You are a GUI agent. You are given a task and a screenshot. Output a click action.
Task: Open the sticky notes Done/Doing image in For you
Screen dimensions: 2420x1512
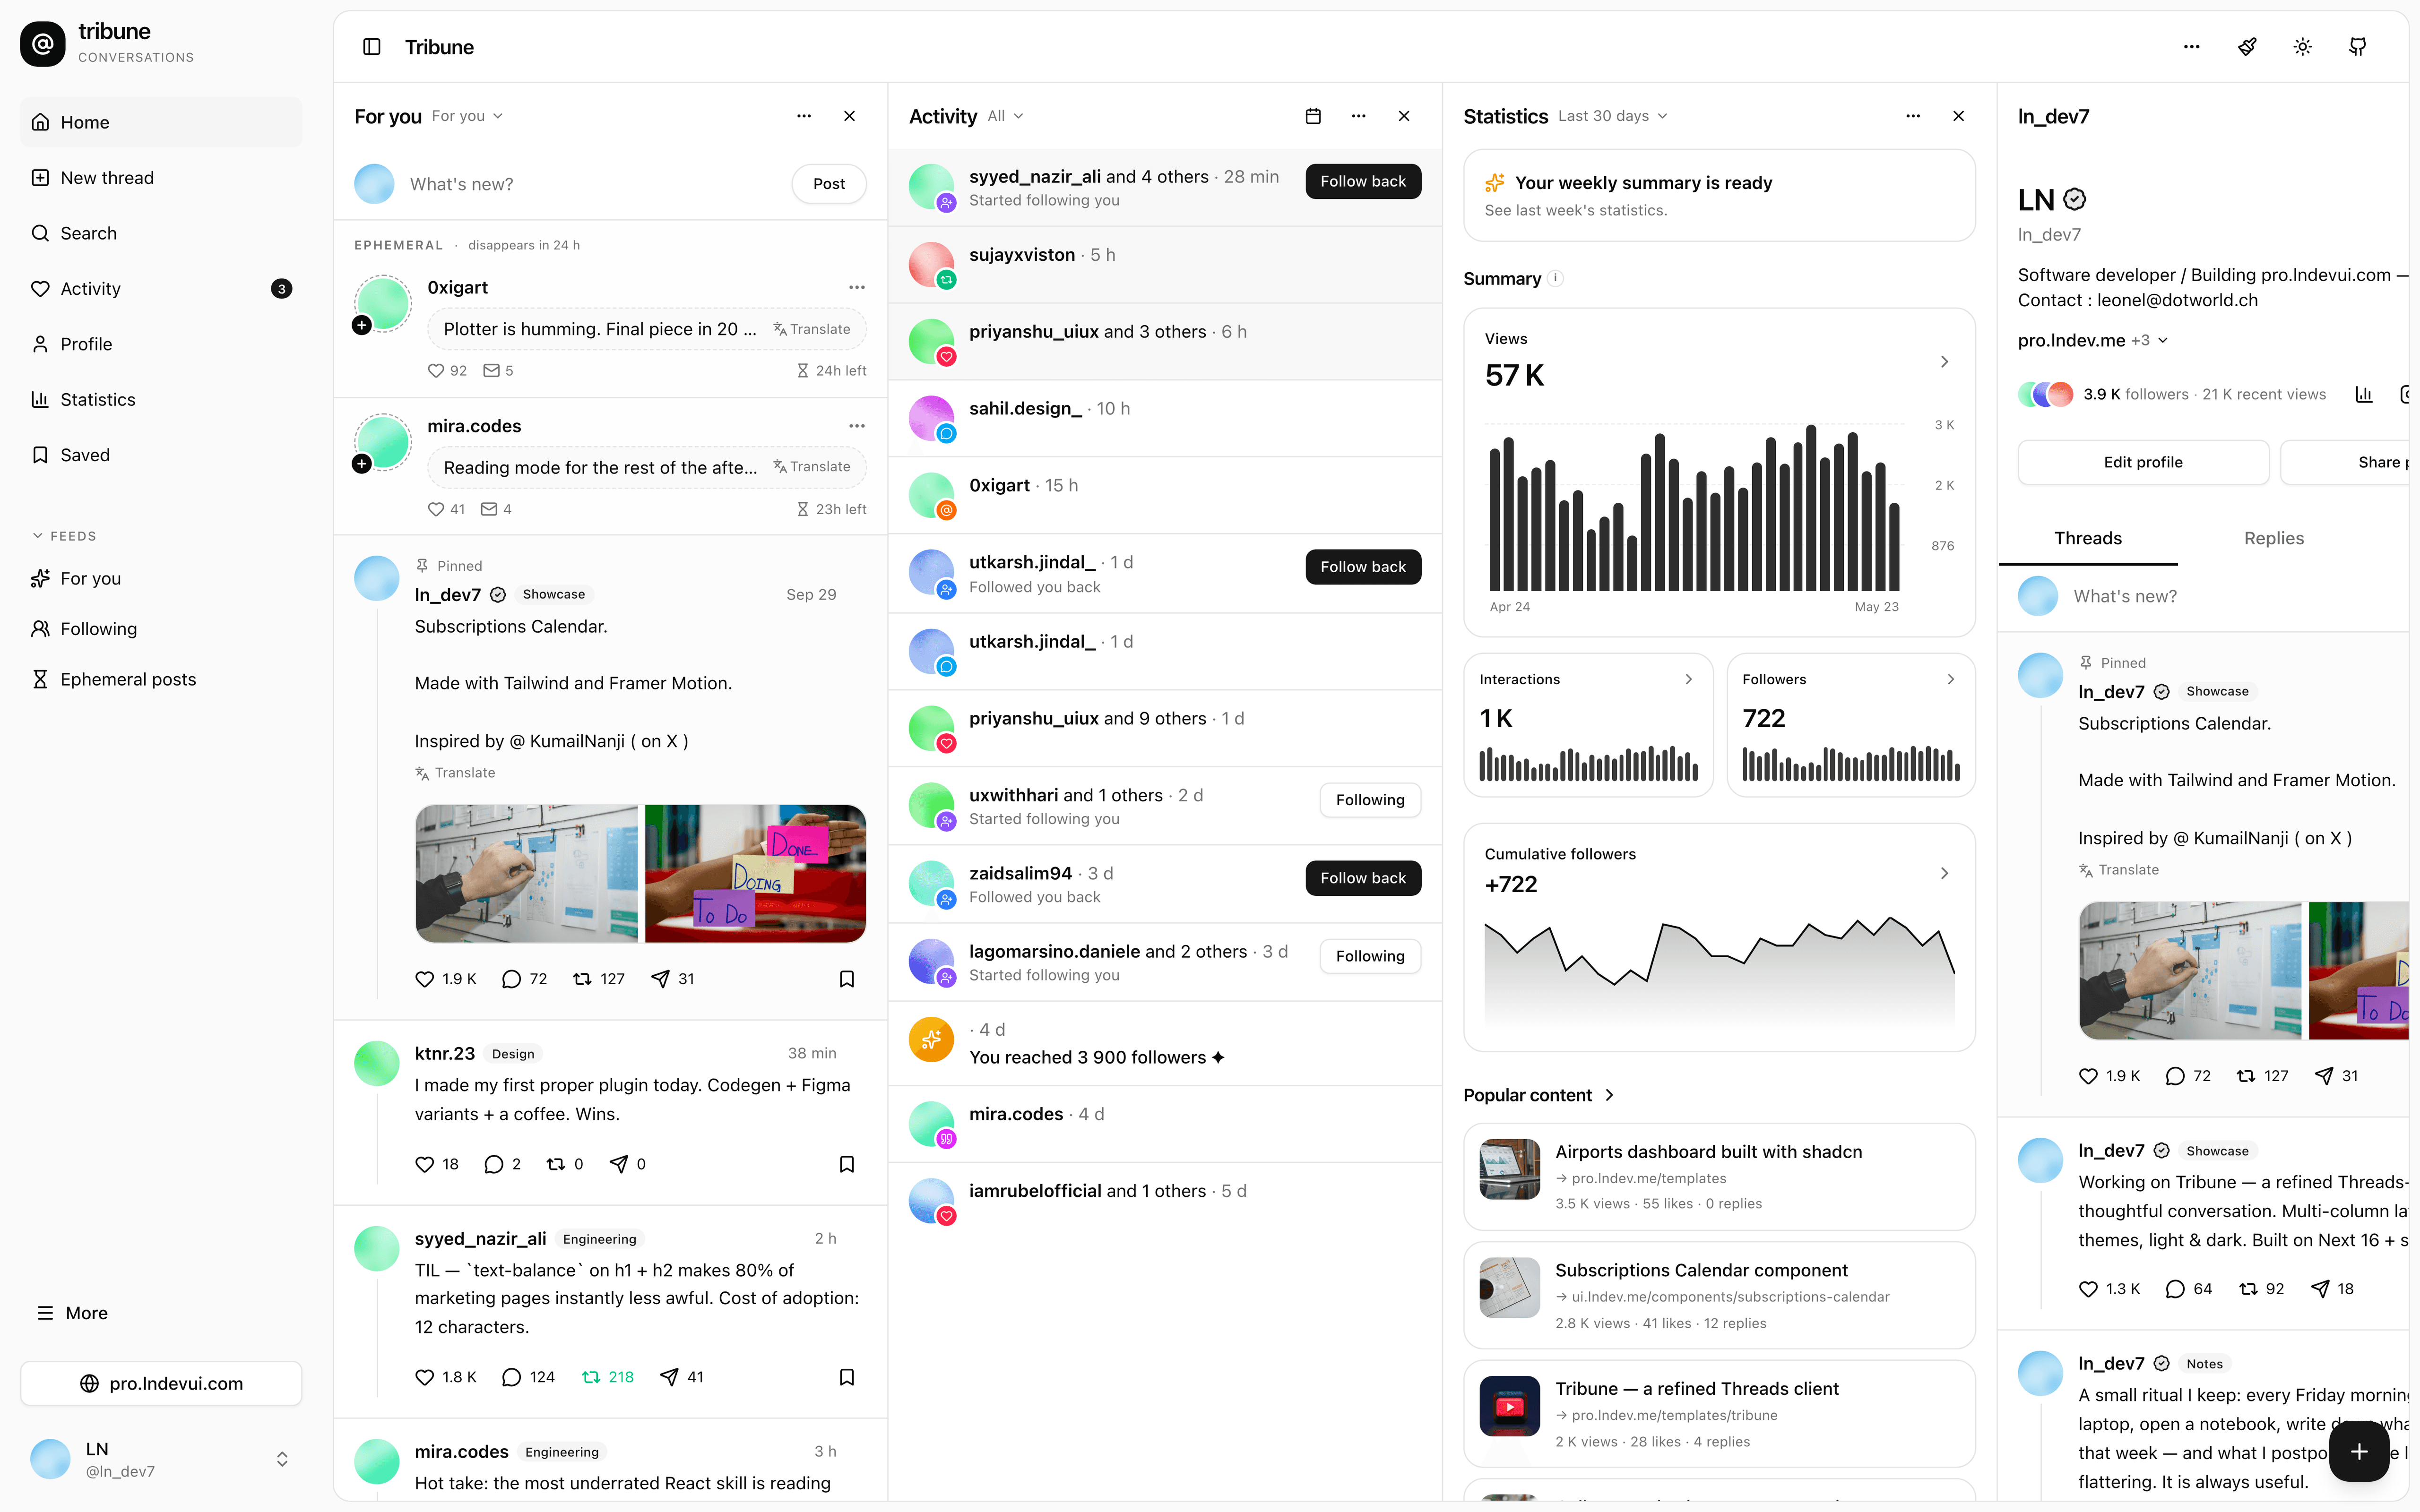[755, 873]
